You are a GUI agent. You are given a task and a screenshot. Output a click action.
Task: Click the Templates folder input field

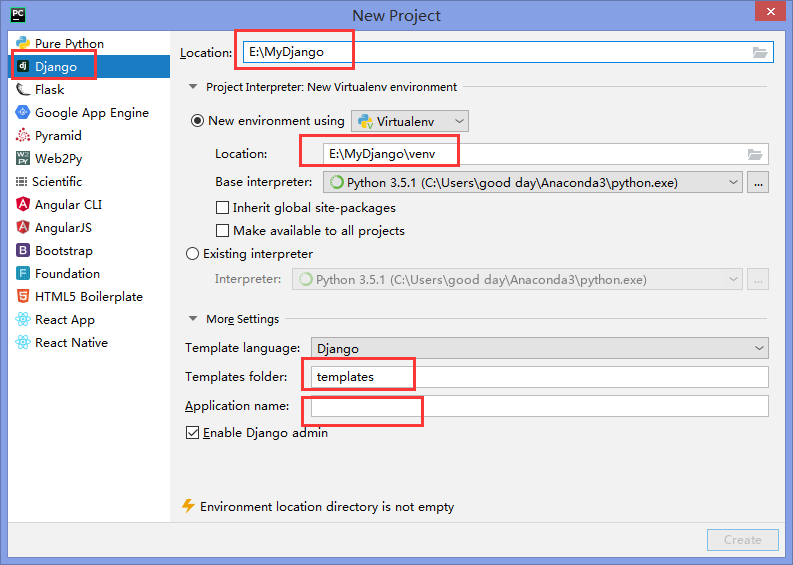coord(540,377)
